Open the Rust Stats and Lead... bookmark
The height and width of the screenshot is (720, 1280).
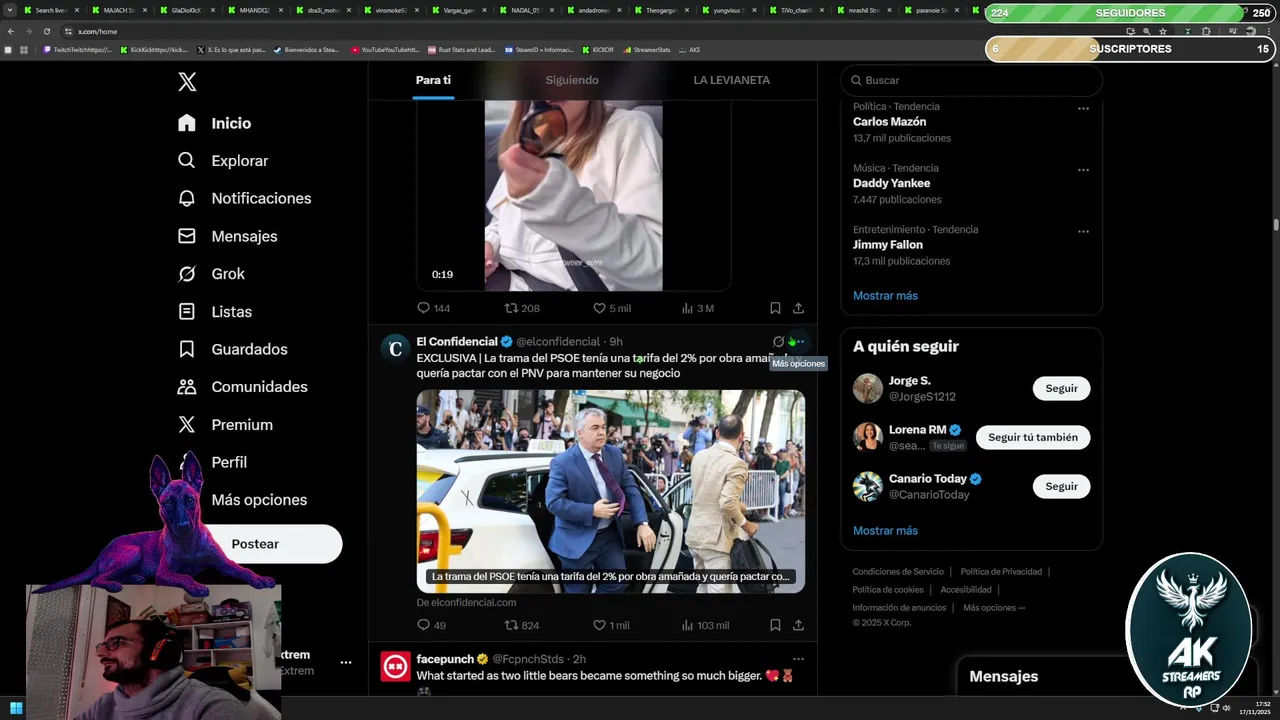(x=462, y=49)
